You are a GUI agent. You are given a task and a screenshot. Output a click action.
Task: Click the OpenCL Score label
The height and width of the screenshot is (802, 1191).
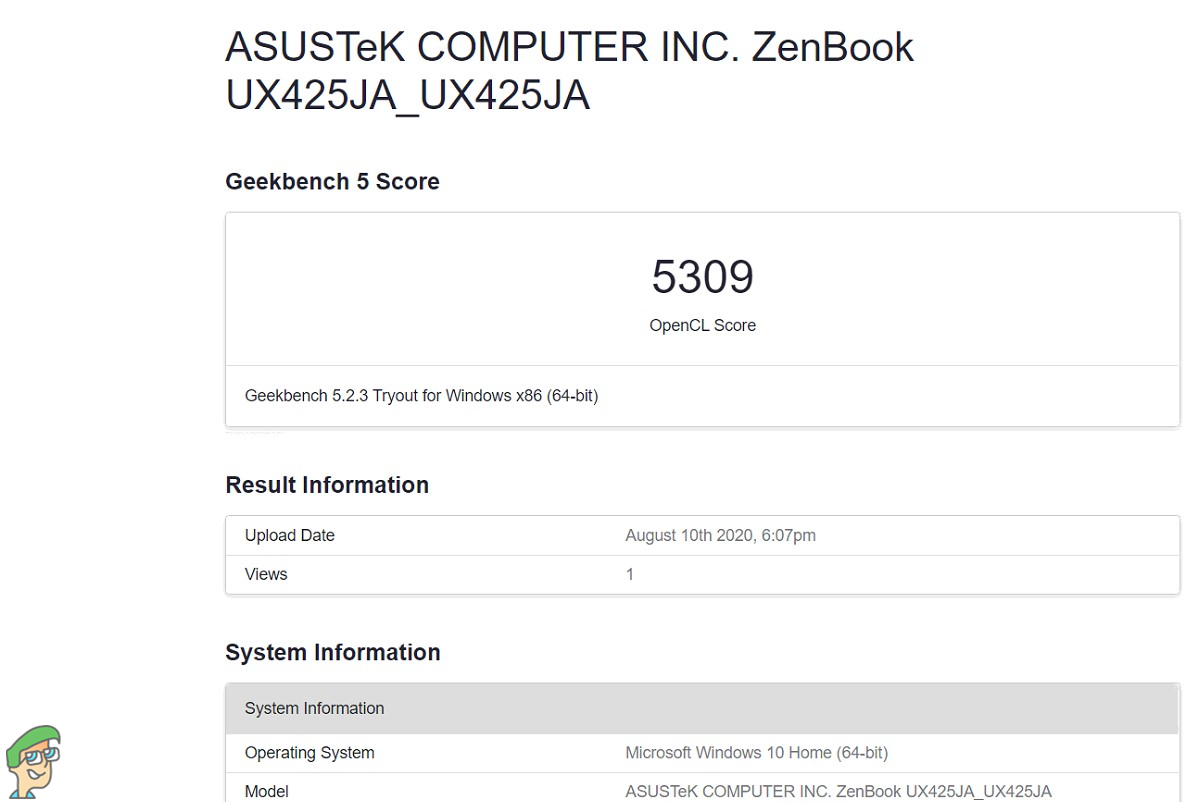click(703, 325)
